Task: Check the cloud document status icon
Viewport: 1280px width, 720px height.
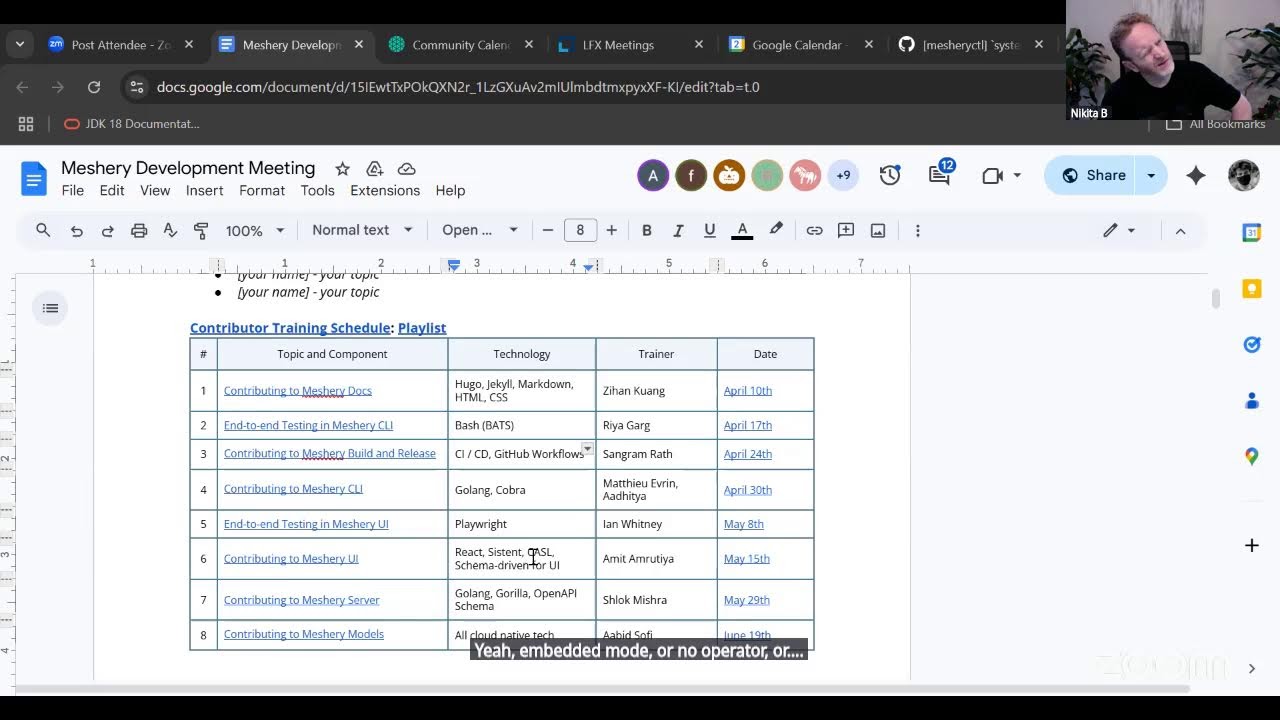Action: (406, 169)
